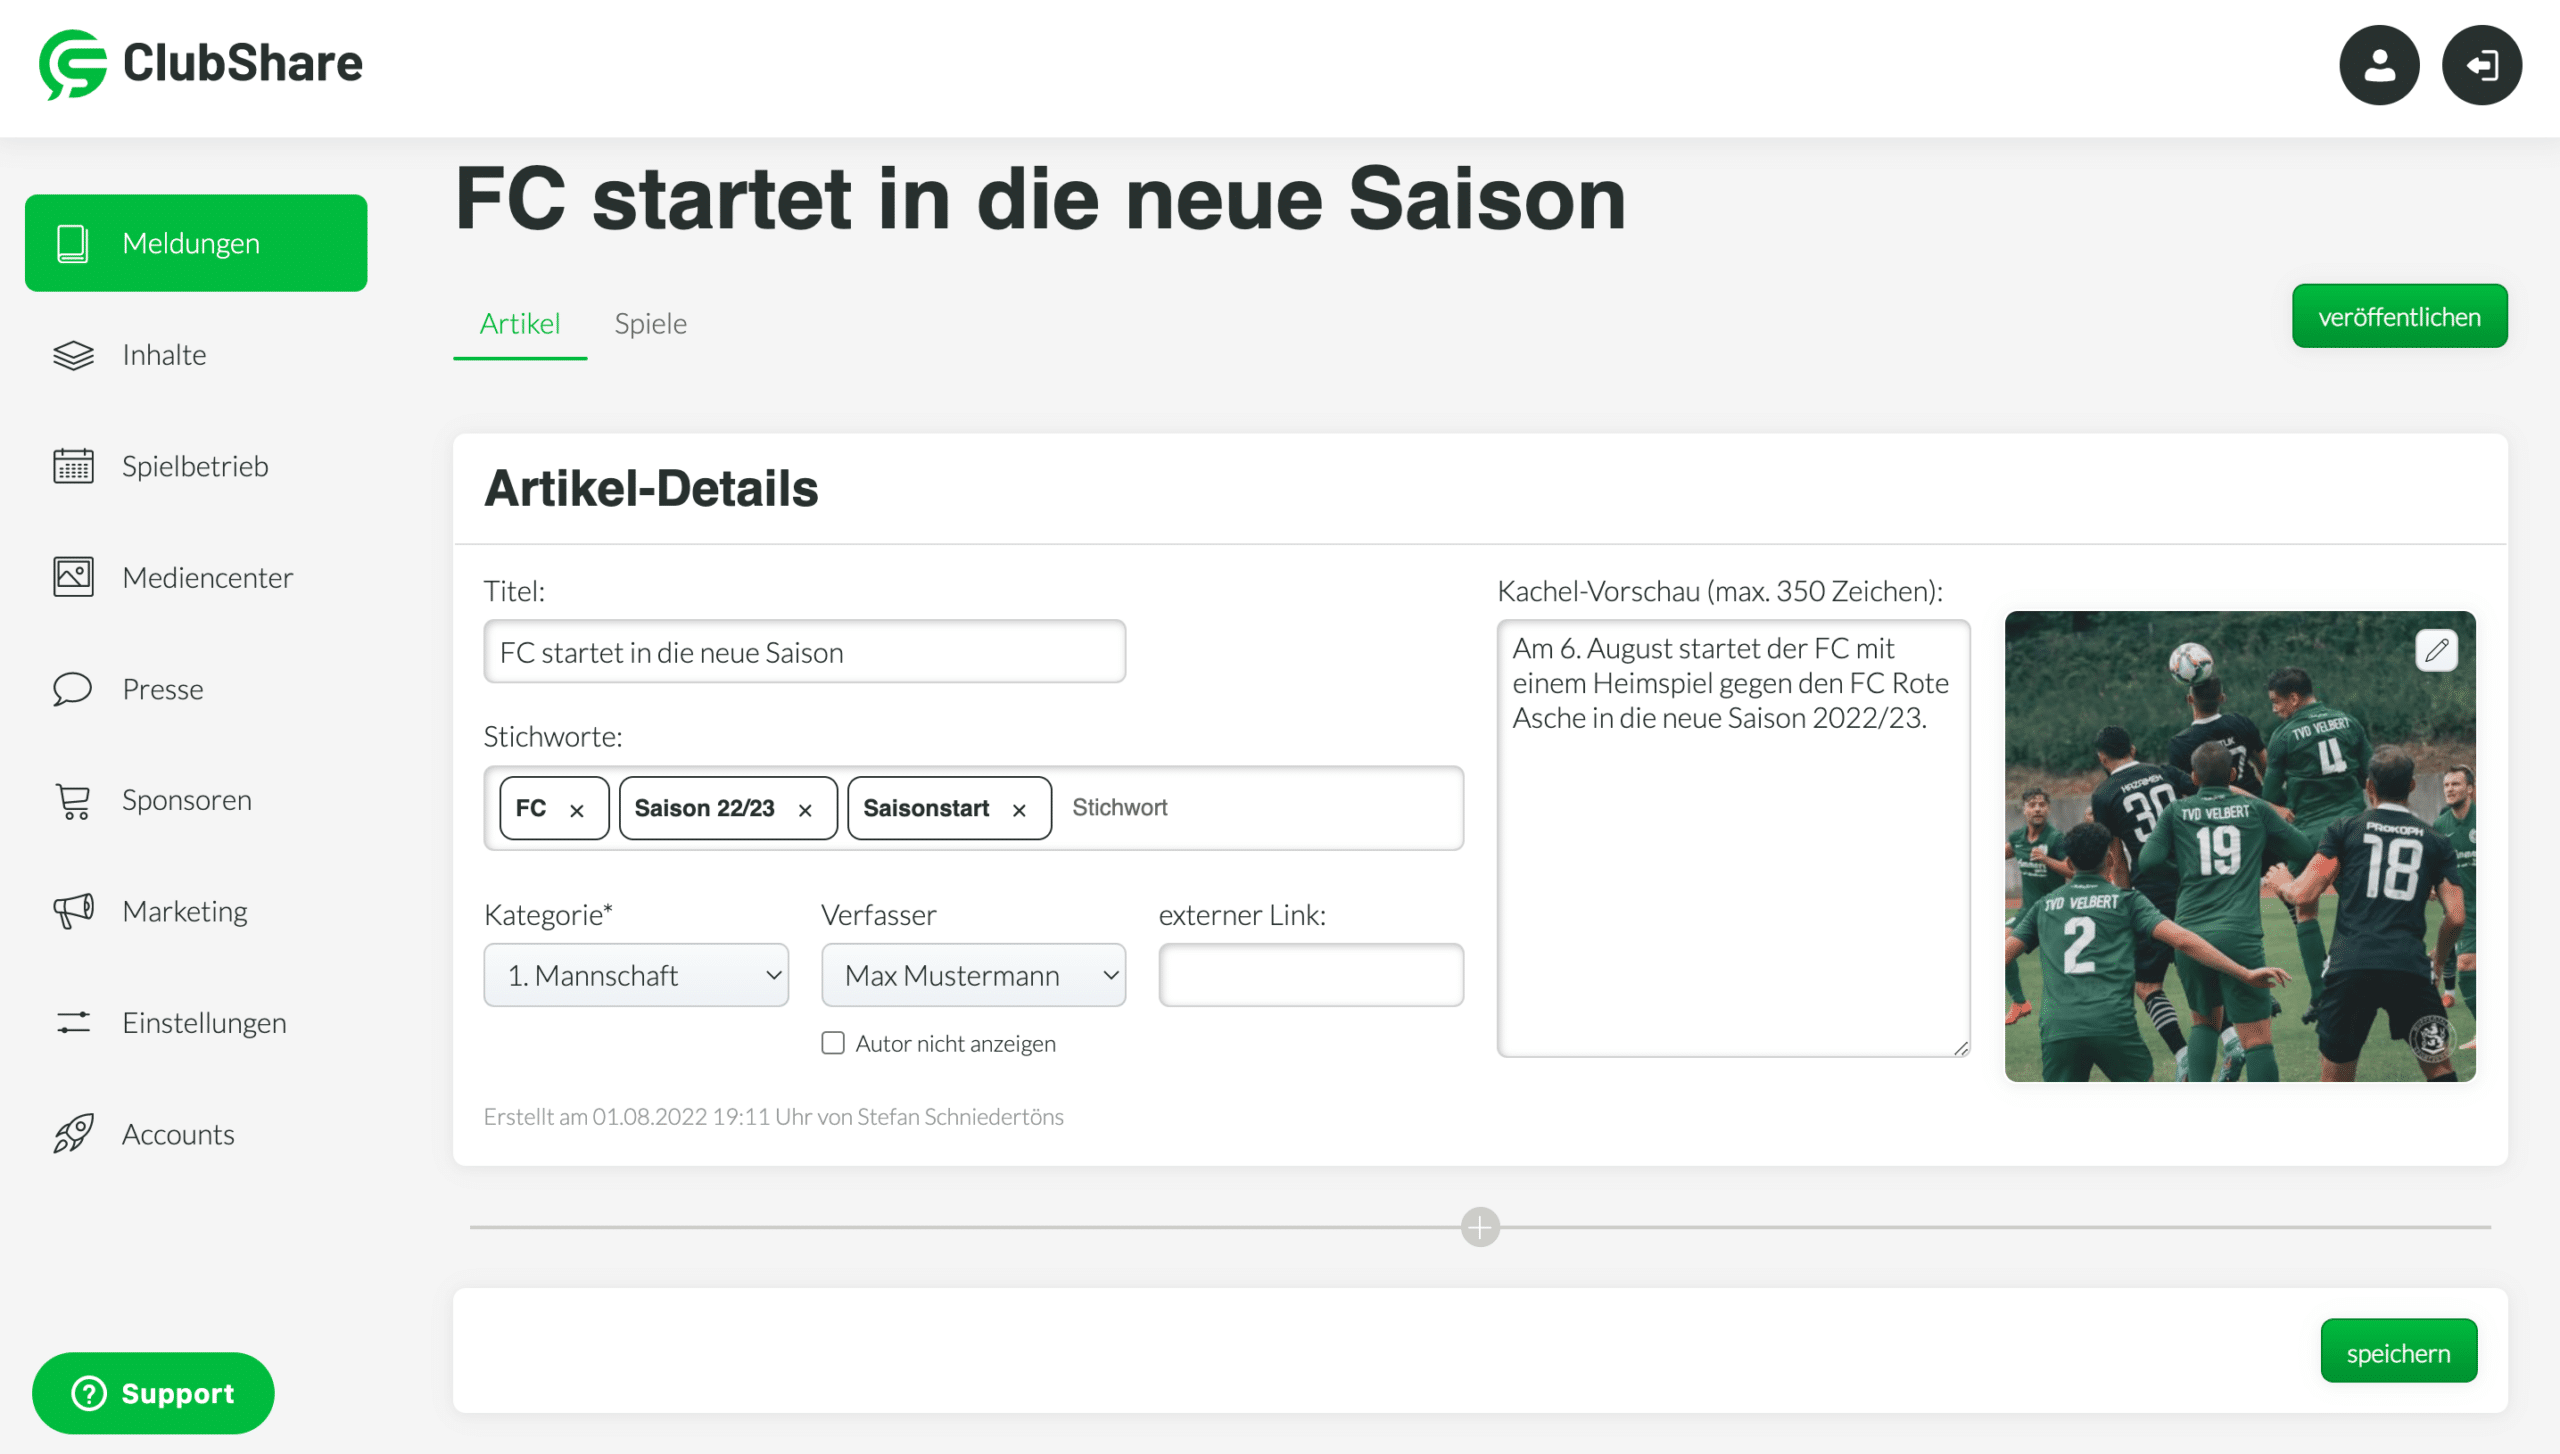Open Accounts rocket sidebar item

click(178, 1134)
